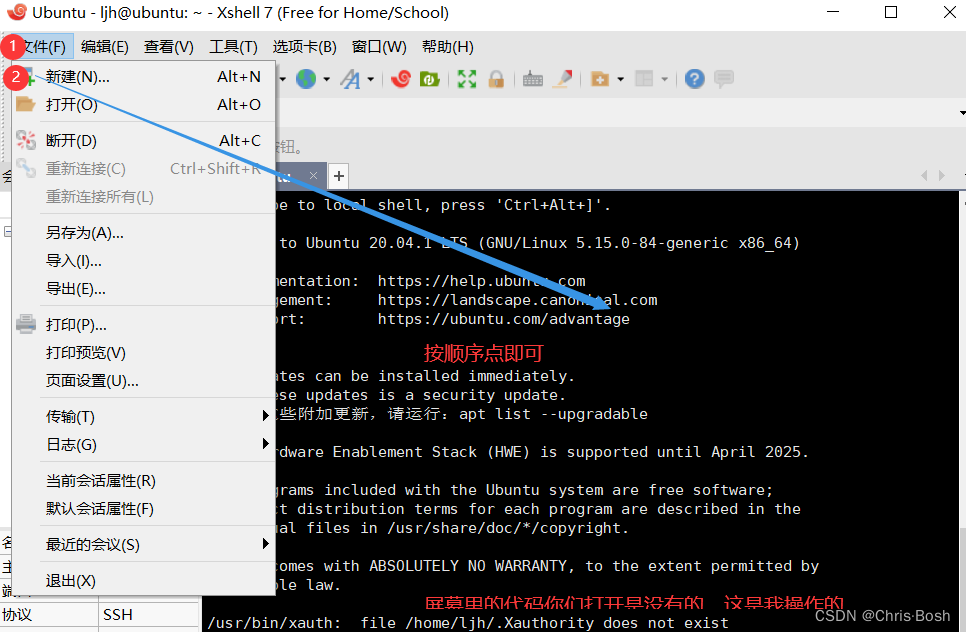Viewport: 966px width, 632px height.
Task: Click the SSH protocol value cell
Action: coord(150,615)
